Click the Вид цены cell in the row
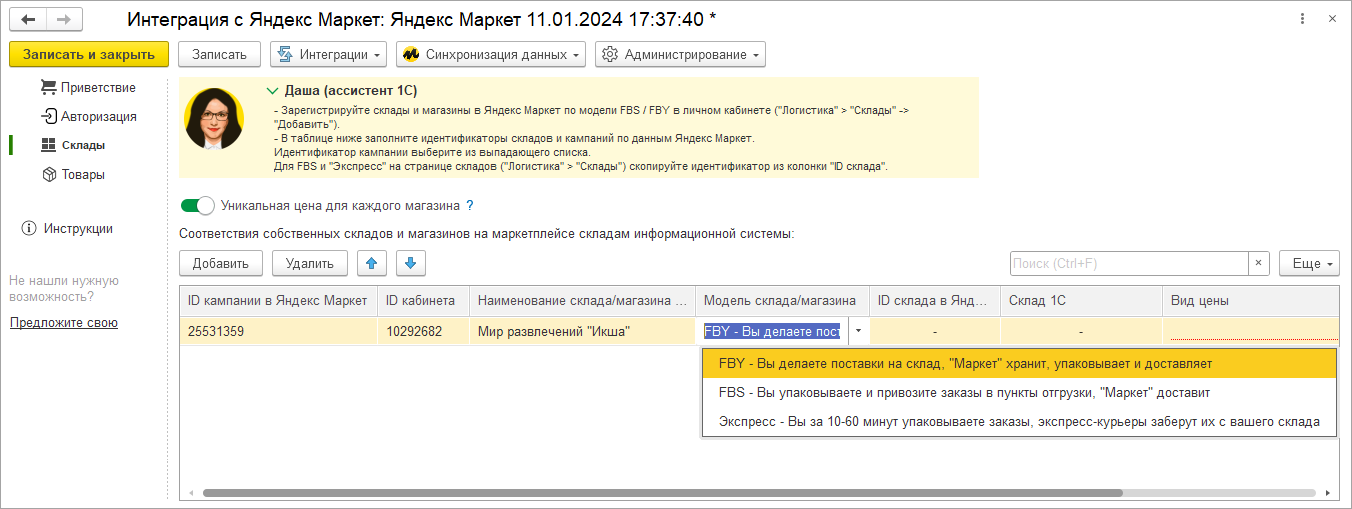 (1251, 331)
